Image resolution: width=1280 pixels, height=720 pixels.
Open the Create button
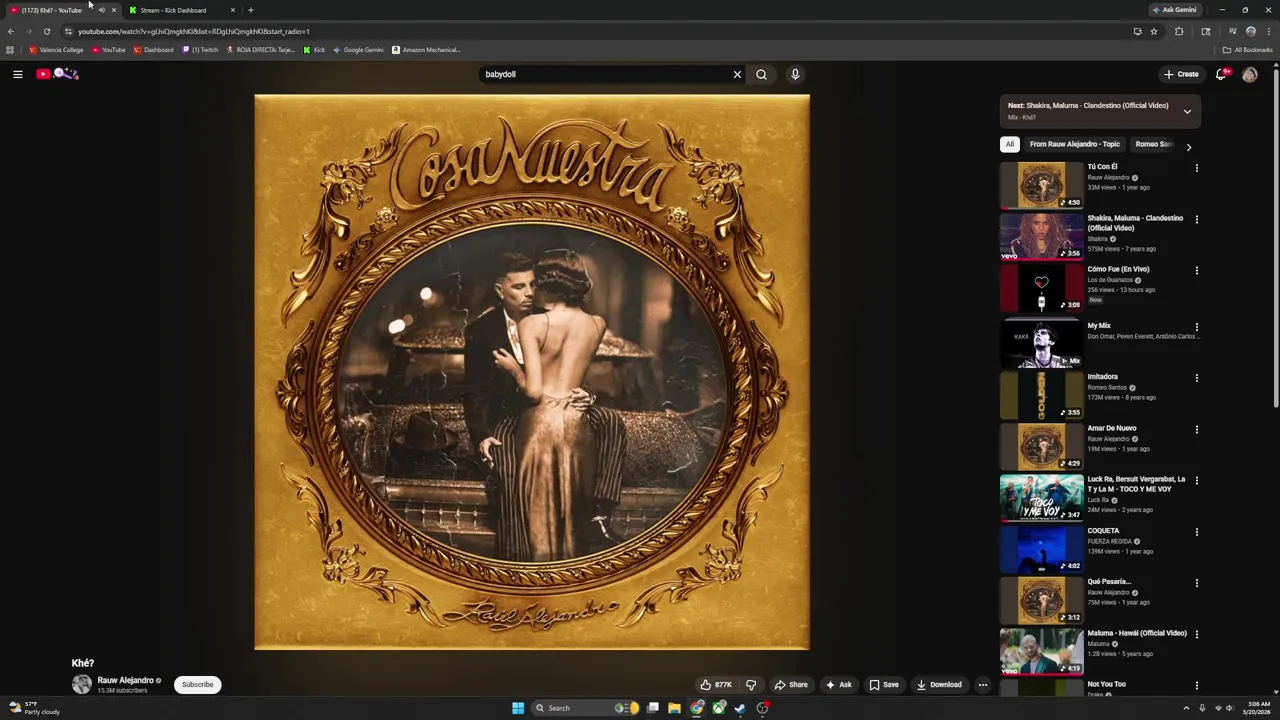[1181, 74]
